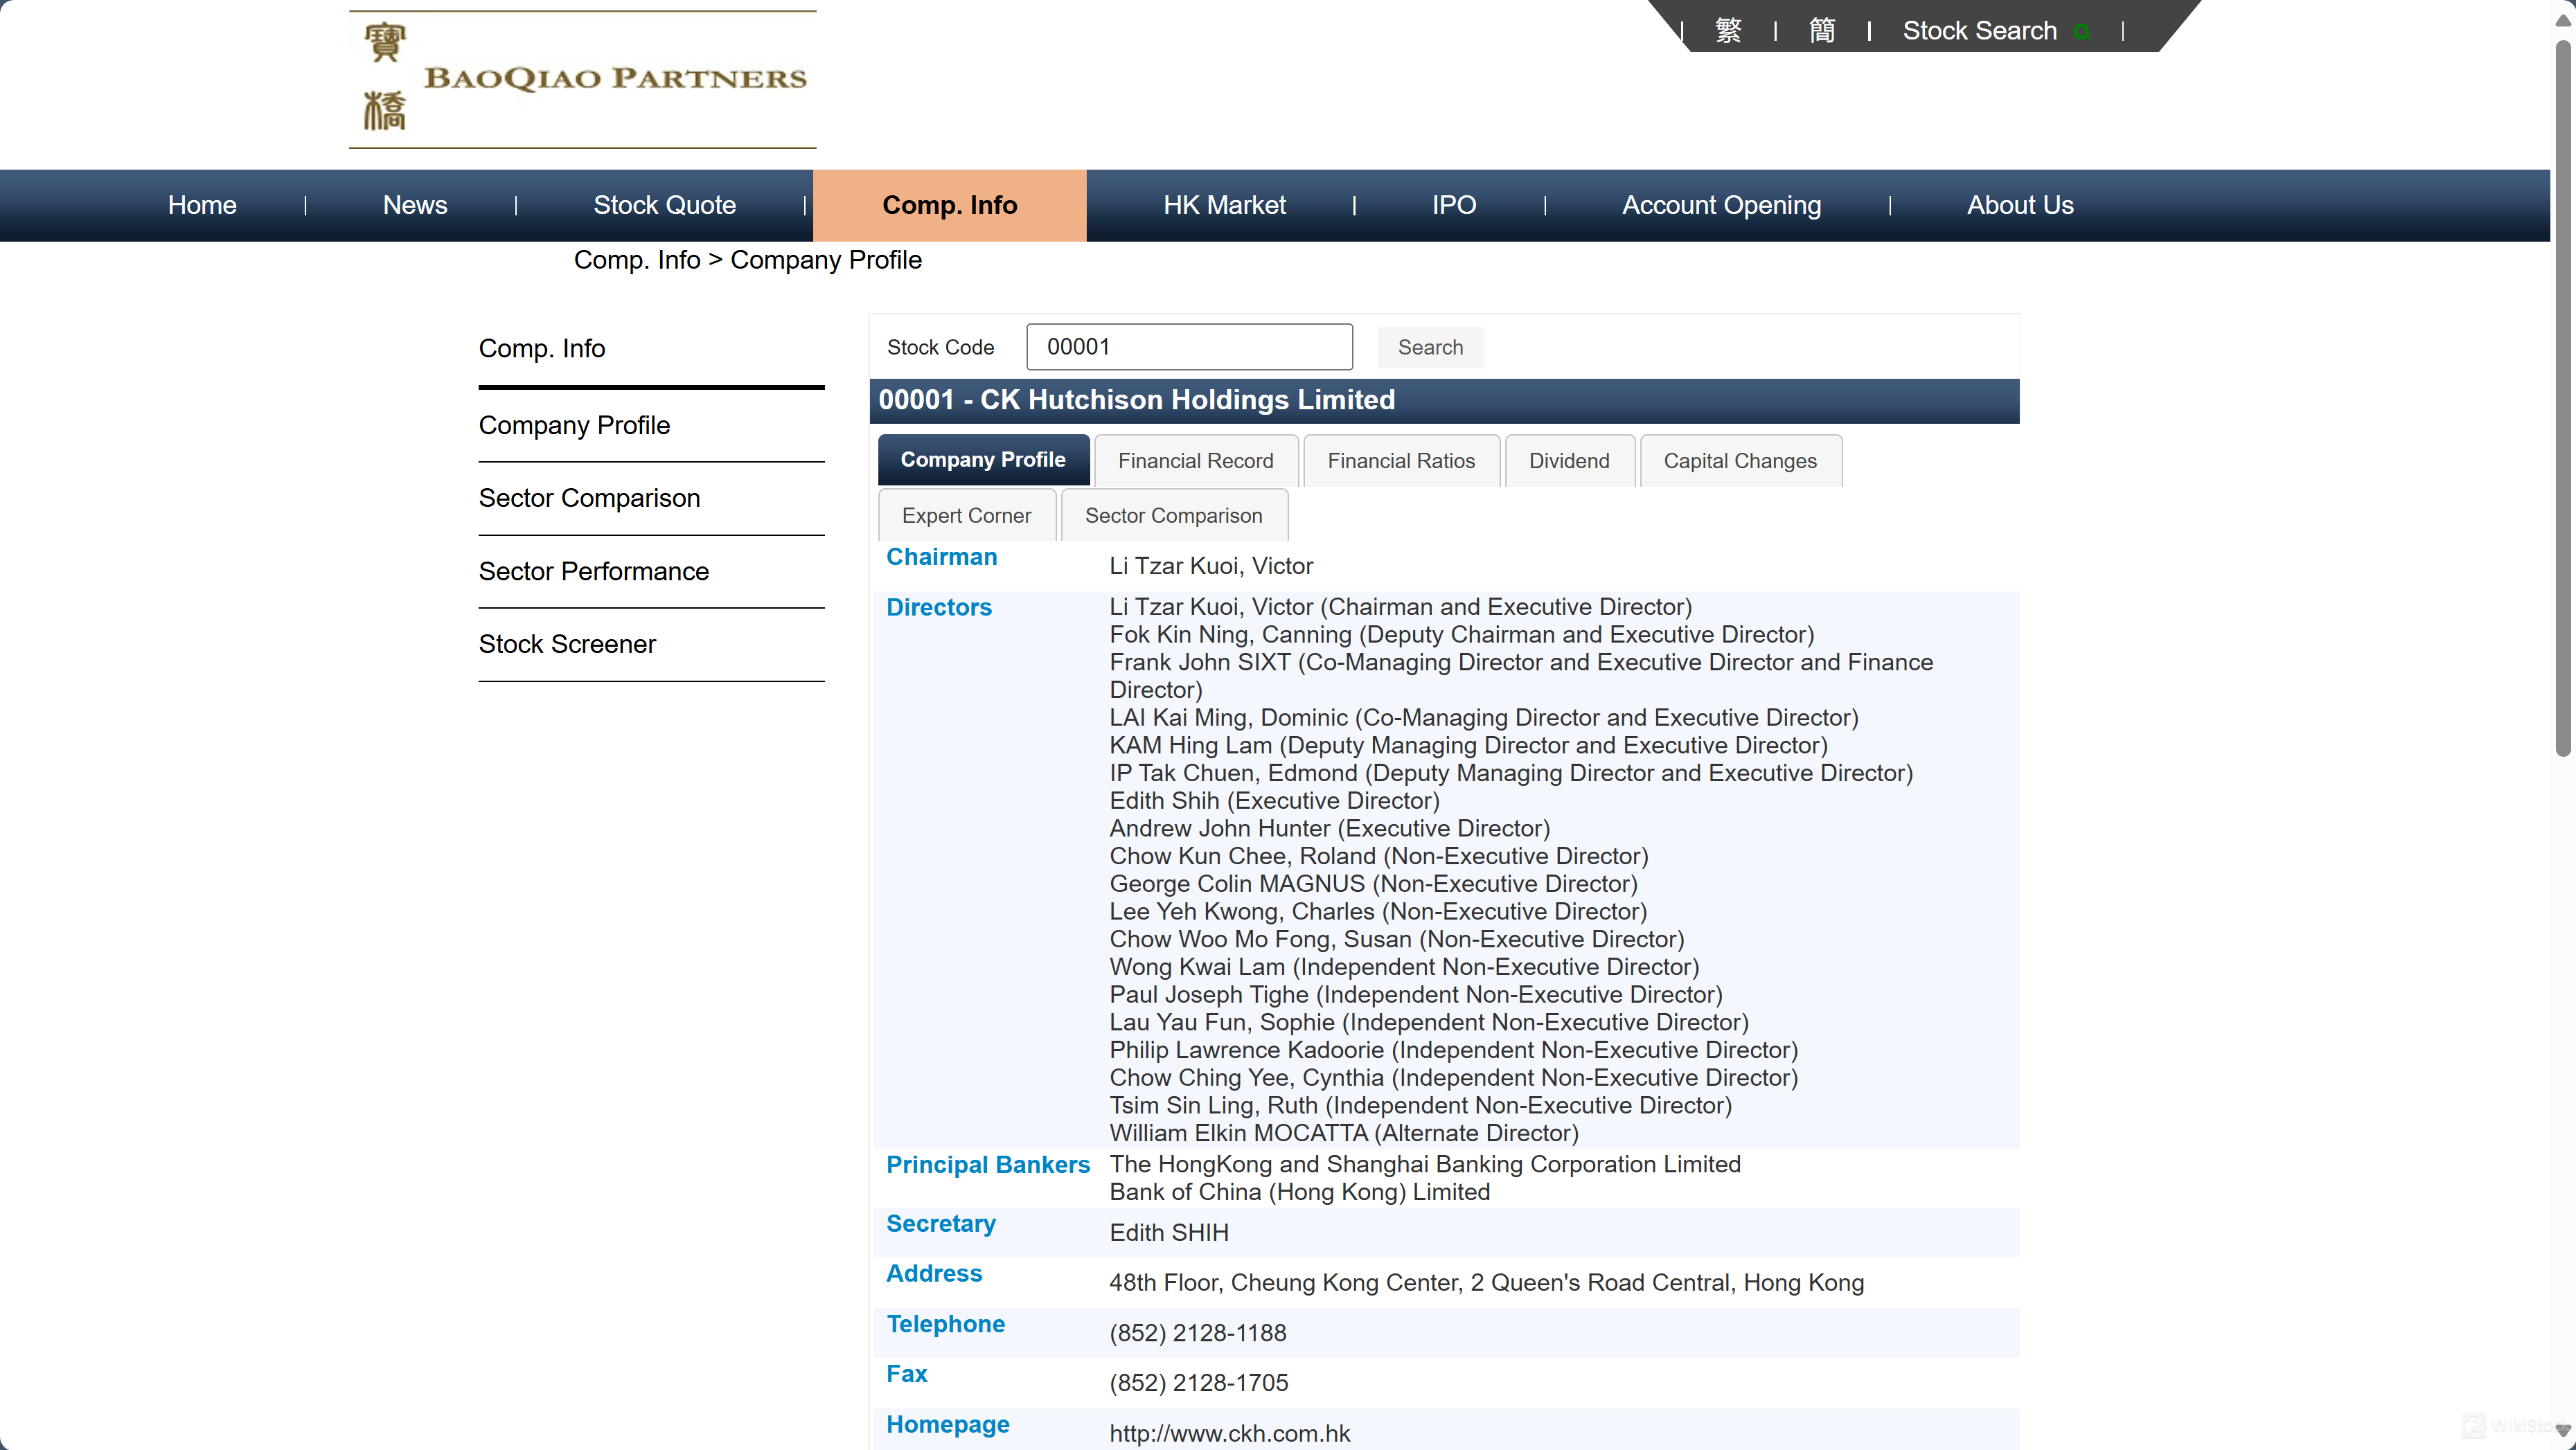Expand Sector Comparison in sidebar
Screen dimensions: 2576x1450
pos(589,497)
